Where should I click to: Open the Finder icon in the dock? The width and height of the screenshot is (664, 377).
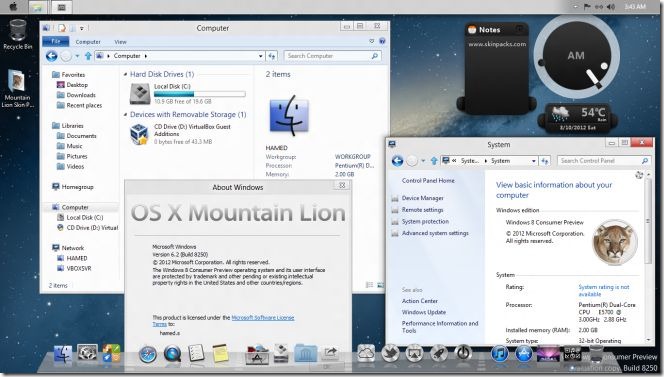[x=63, y=353]
